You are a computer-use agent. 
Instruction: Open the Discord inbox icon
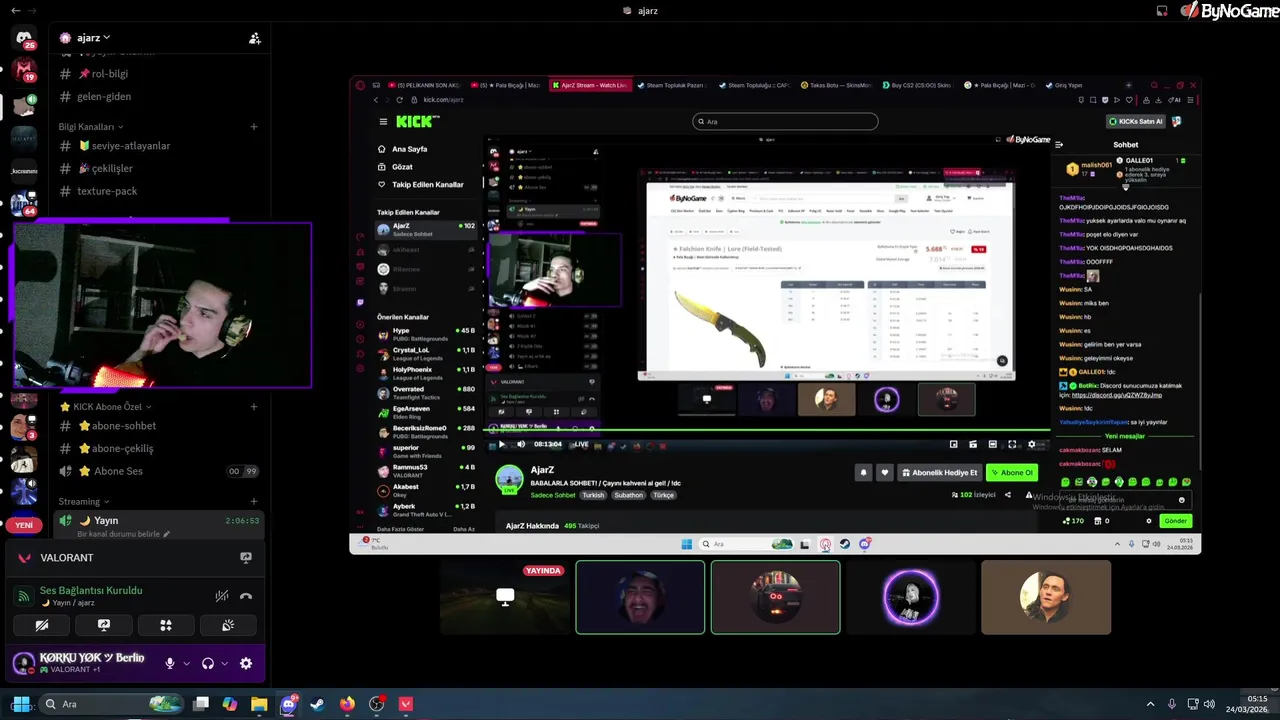1162,11
